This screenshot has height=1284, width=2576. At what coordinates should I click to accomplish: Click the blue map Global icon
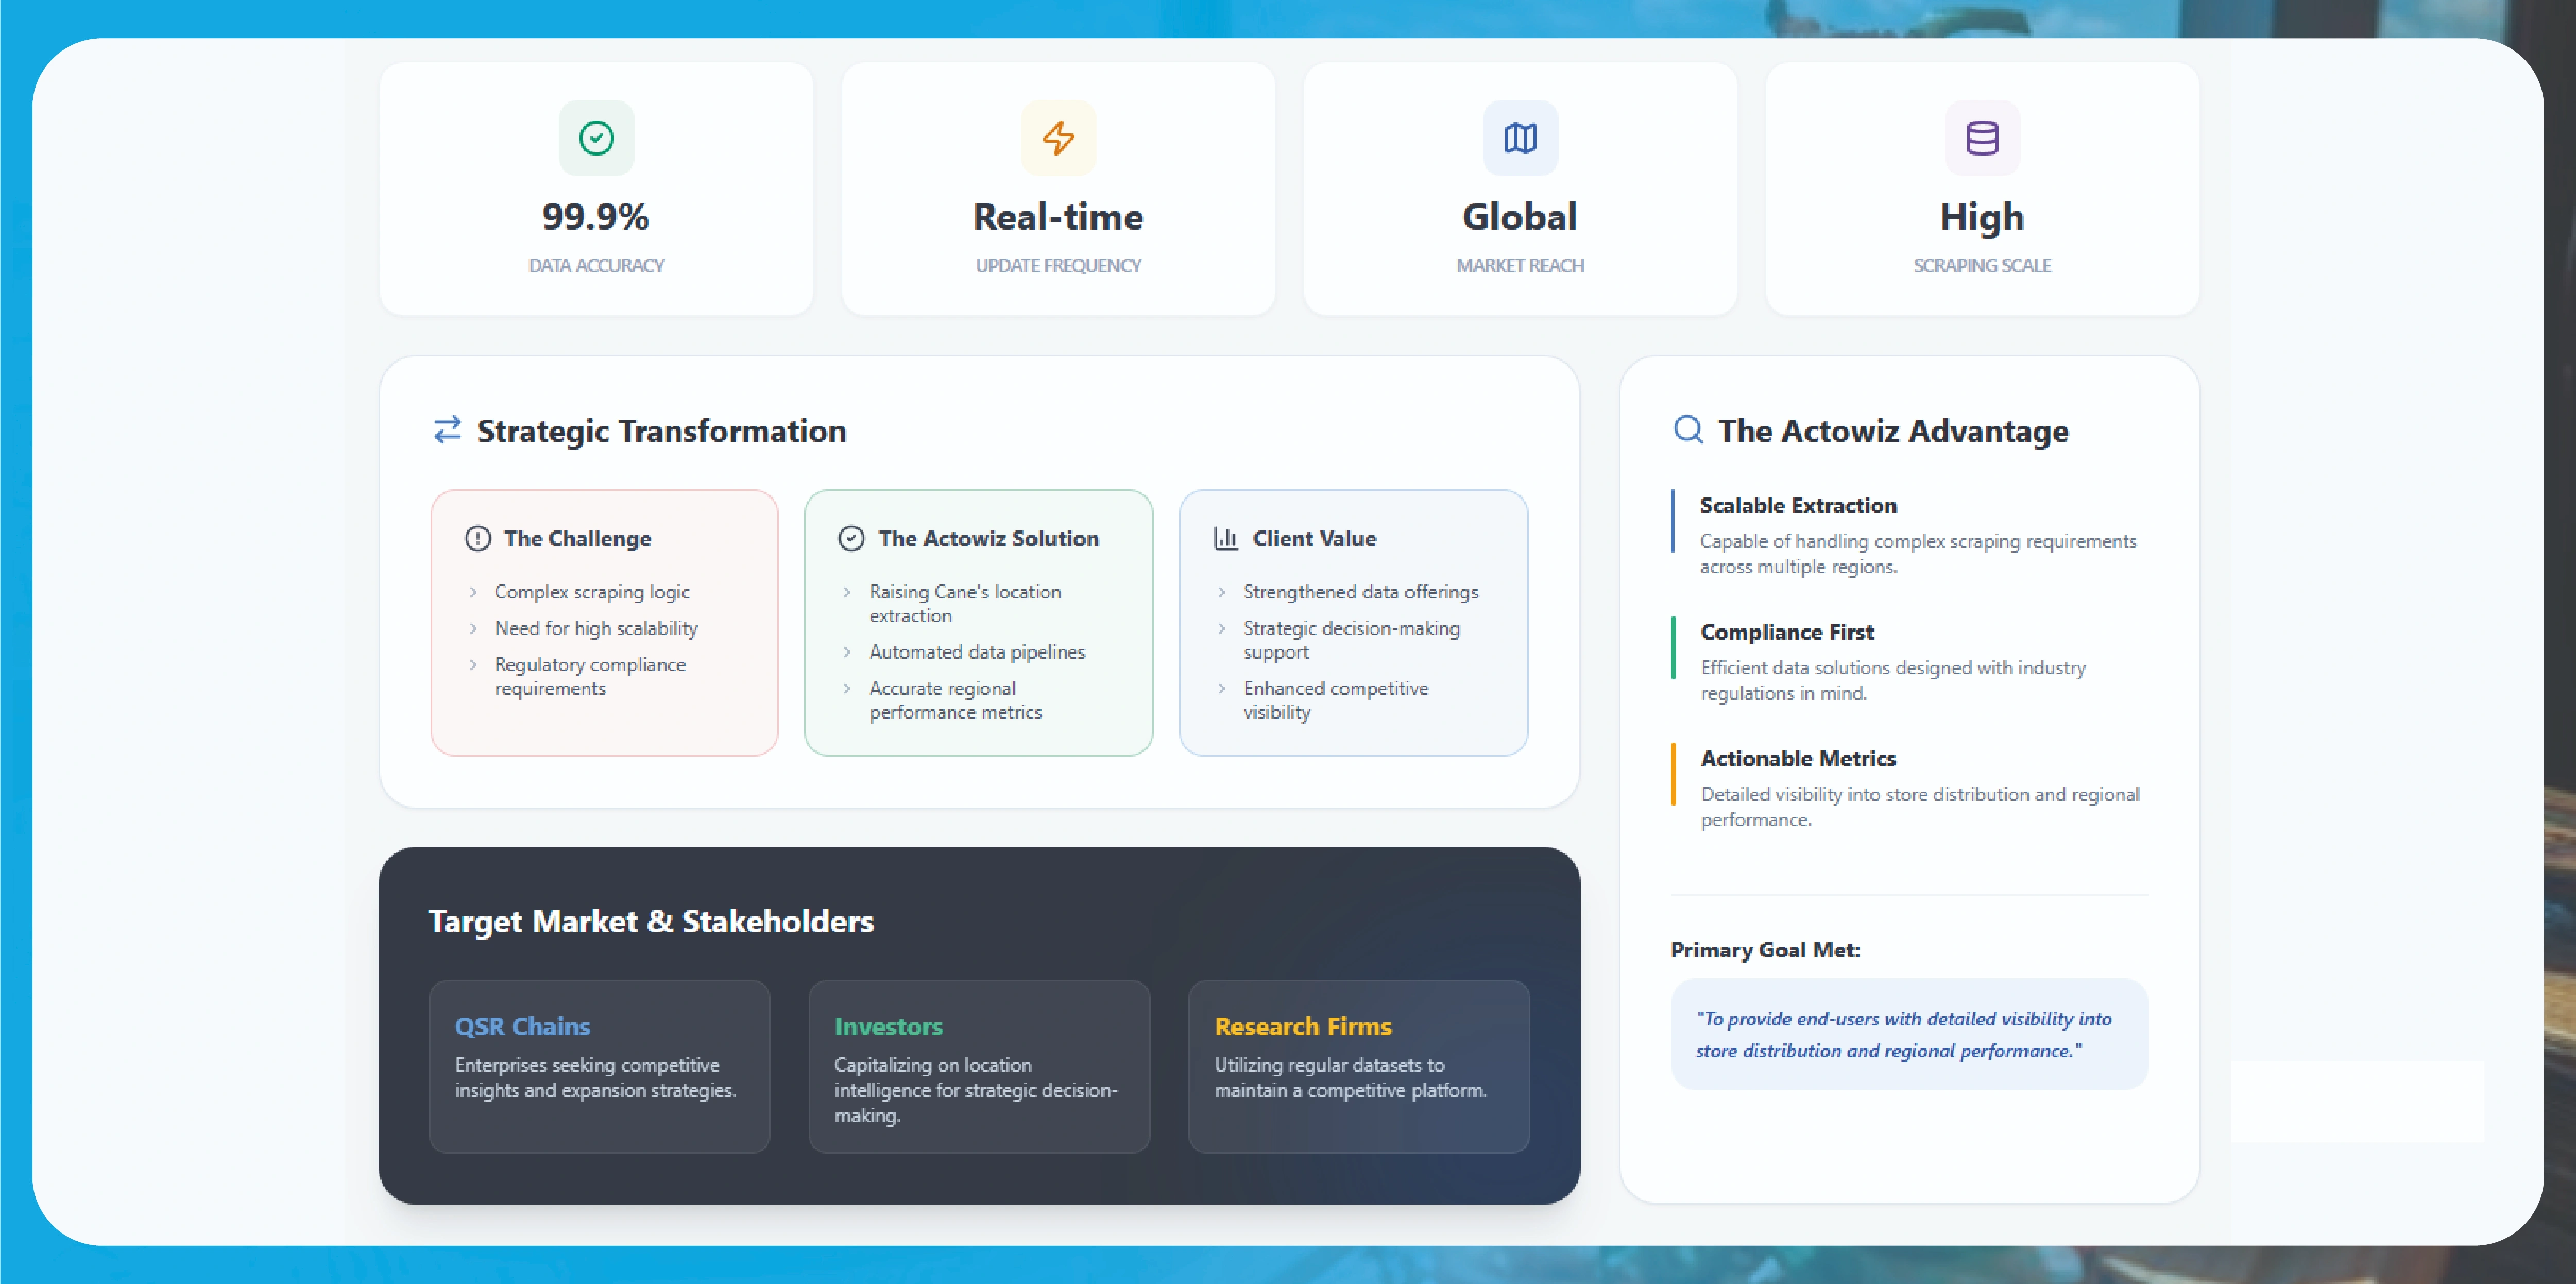(1520, 138)
